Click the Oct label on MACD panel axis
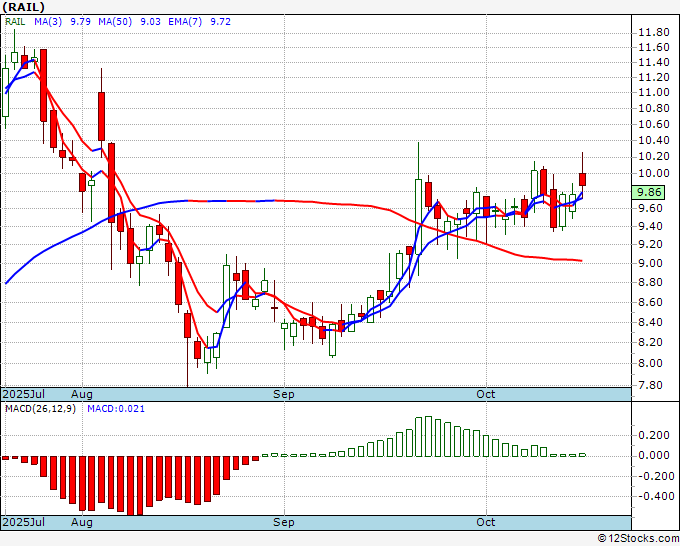Image resolution: width=680 pixels, height=546 pixels. (x=485, y=522)
